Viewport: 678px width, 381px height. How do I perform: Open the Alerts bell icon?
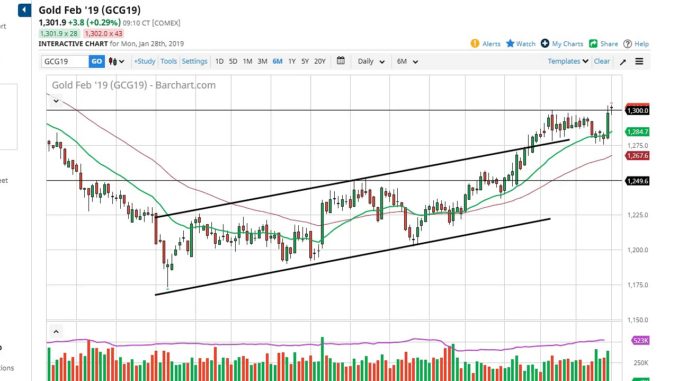(475, 44)
